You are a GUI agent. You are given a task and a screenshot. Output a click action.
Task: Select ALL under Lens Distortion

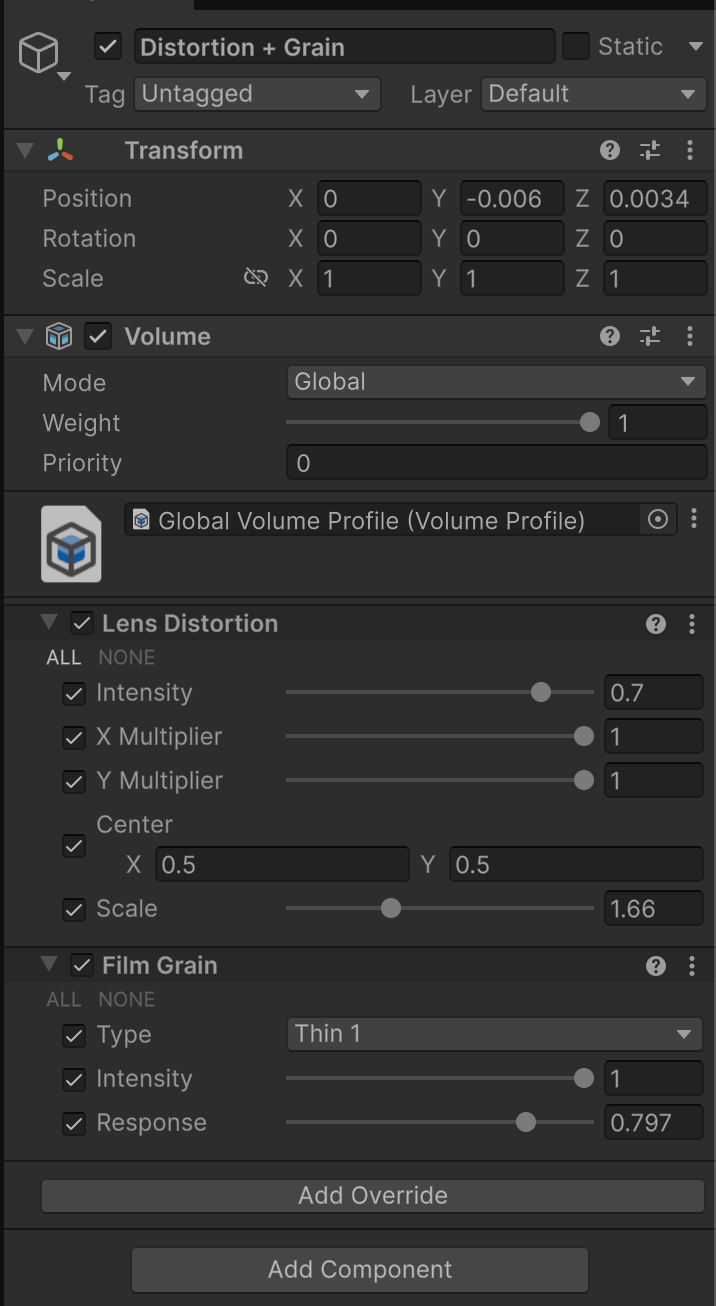[64, 657]
